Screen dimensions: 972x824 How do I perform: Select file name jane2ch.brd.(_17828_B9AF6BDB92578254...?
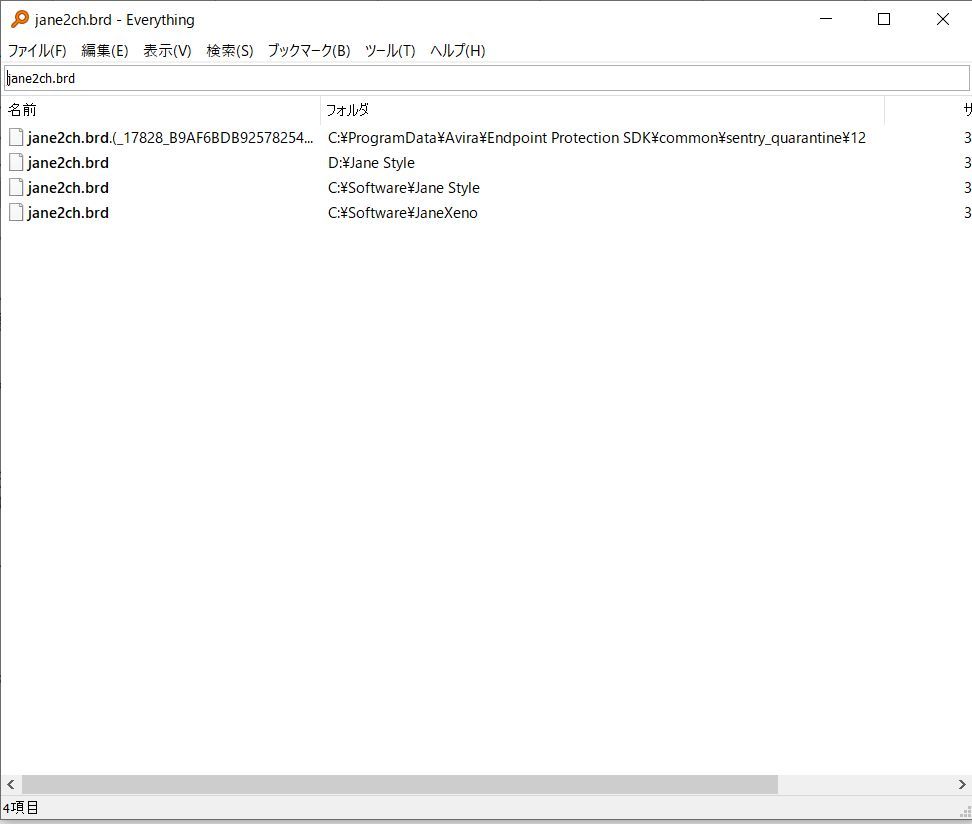170,138
